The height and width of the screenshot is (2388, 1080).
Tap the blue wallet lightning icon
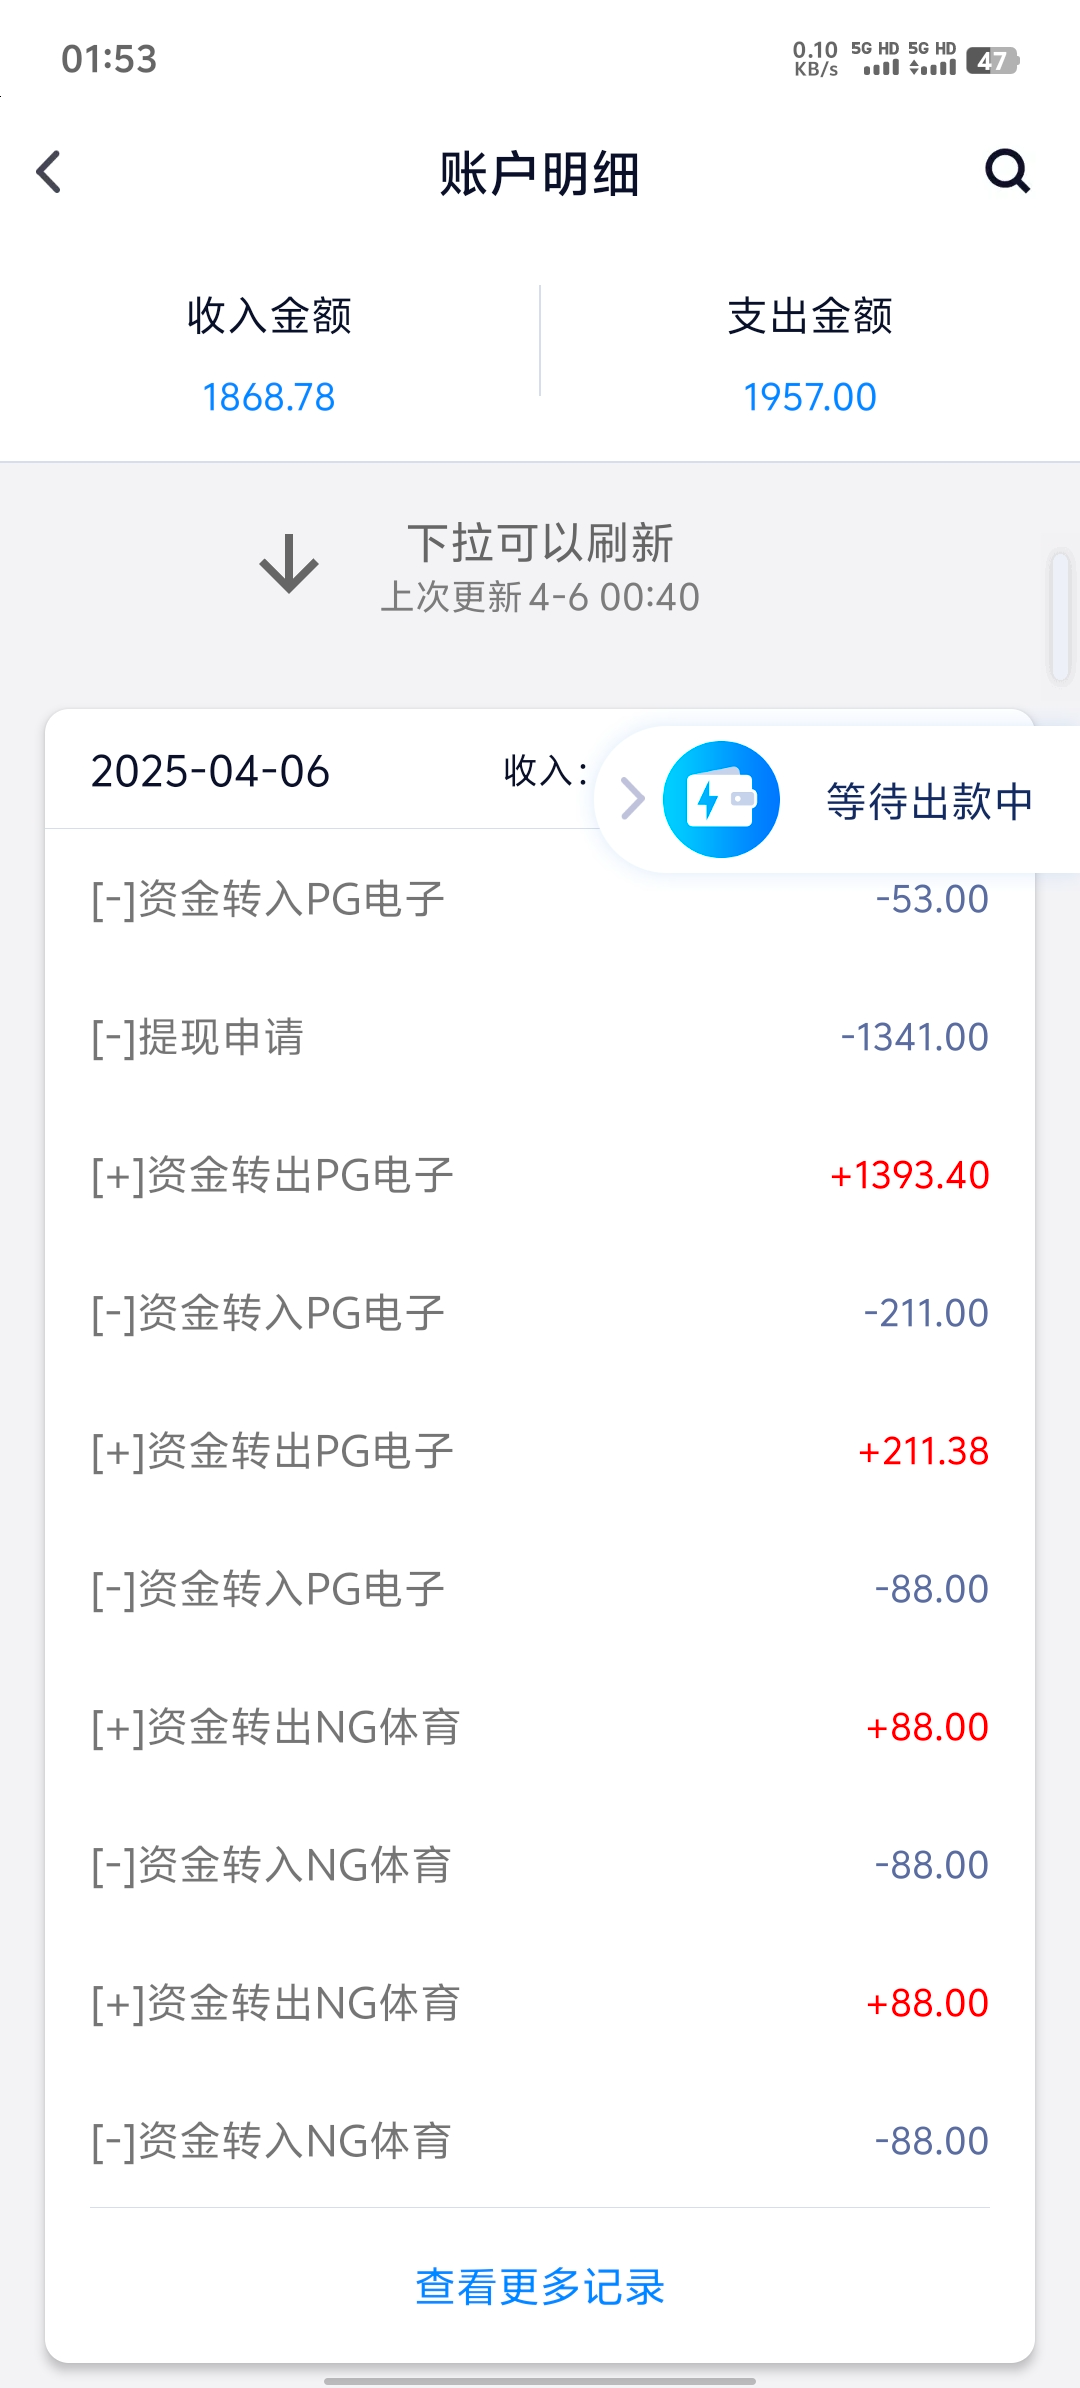tap(721, 799)
